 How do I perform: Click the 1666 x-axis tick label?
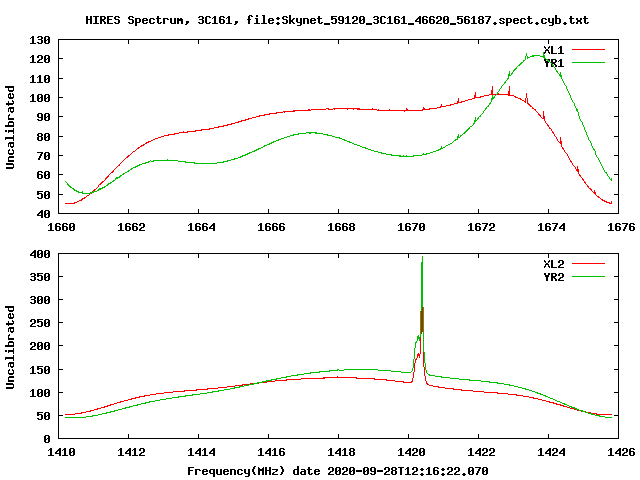[x=271, y=227]
